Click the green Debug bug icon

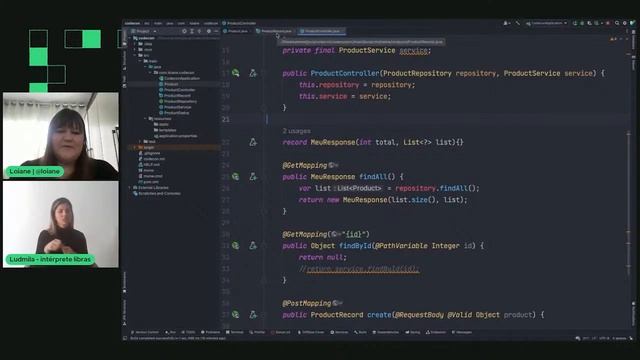point(582,23)
